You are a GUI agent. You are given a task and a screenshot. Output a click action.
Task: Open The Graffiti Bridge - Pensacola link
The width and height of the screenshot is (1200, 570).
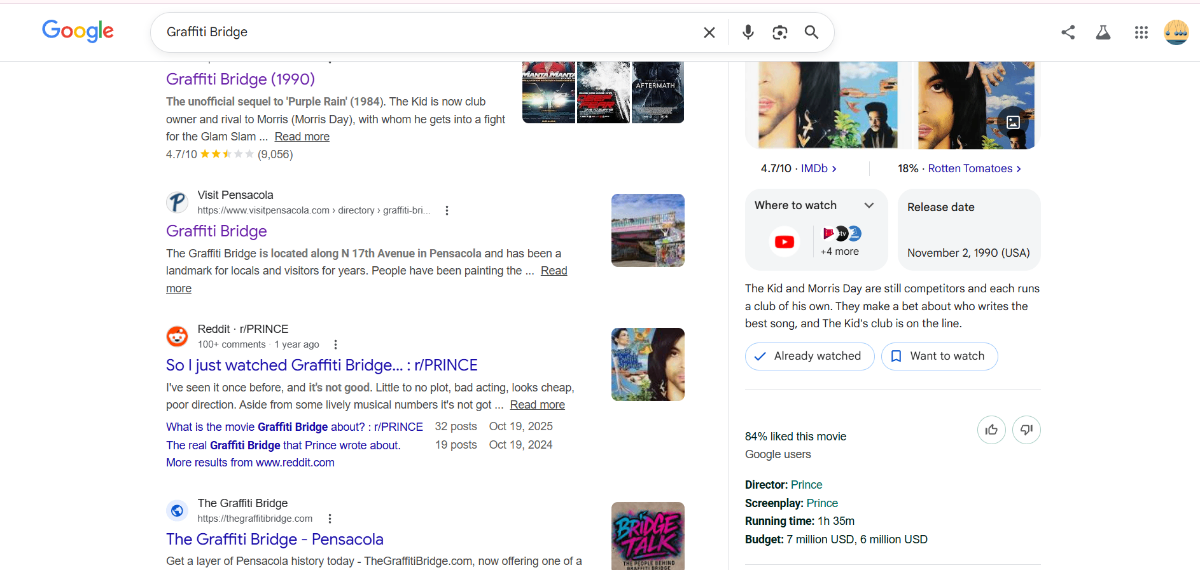pos(275,539)
